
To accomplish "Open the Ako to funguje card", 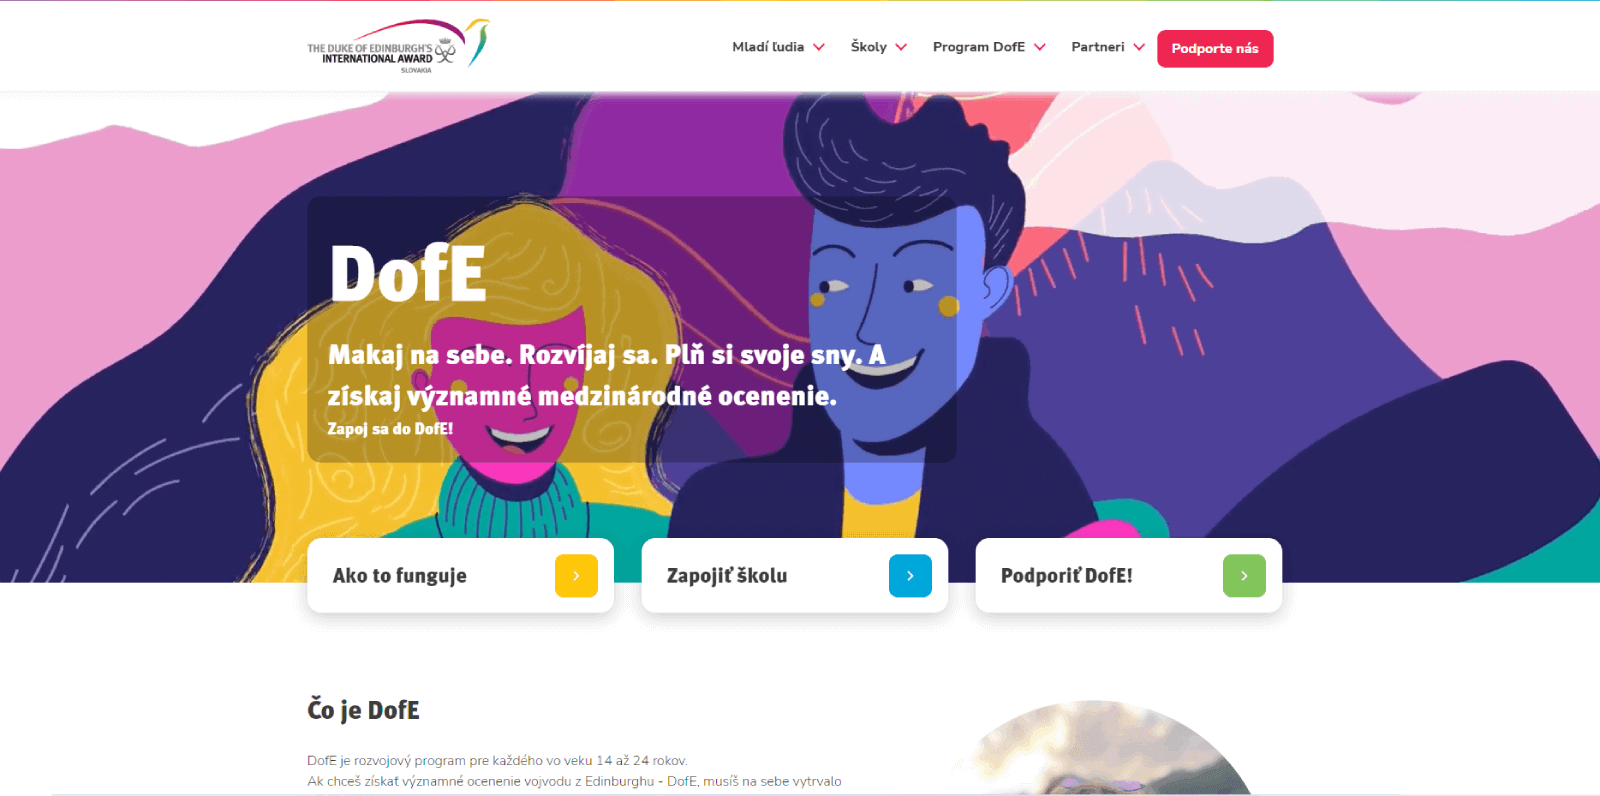I will tap(460, 575).
